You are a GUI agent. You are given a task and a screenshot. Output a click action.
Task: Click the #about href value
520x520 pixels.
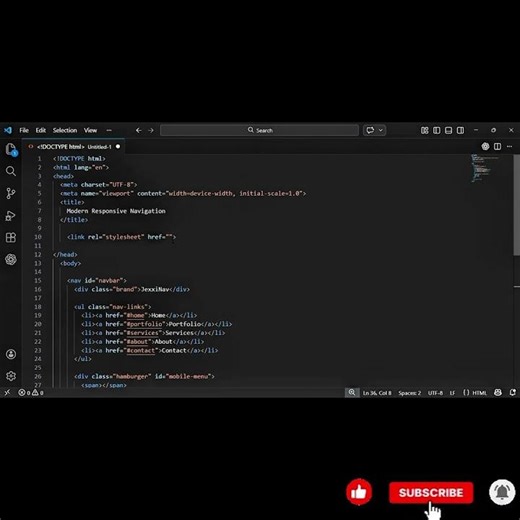(x=137, y=342)
